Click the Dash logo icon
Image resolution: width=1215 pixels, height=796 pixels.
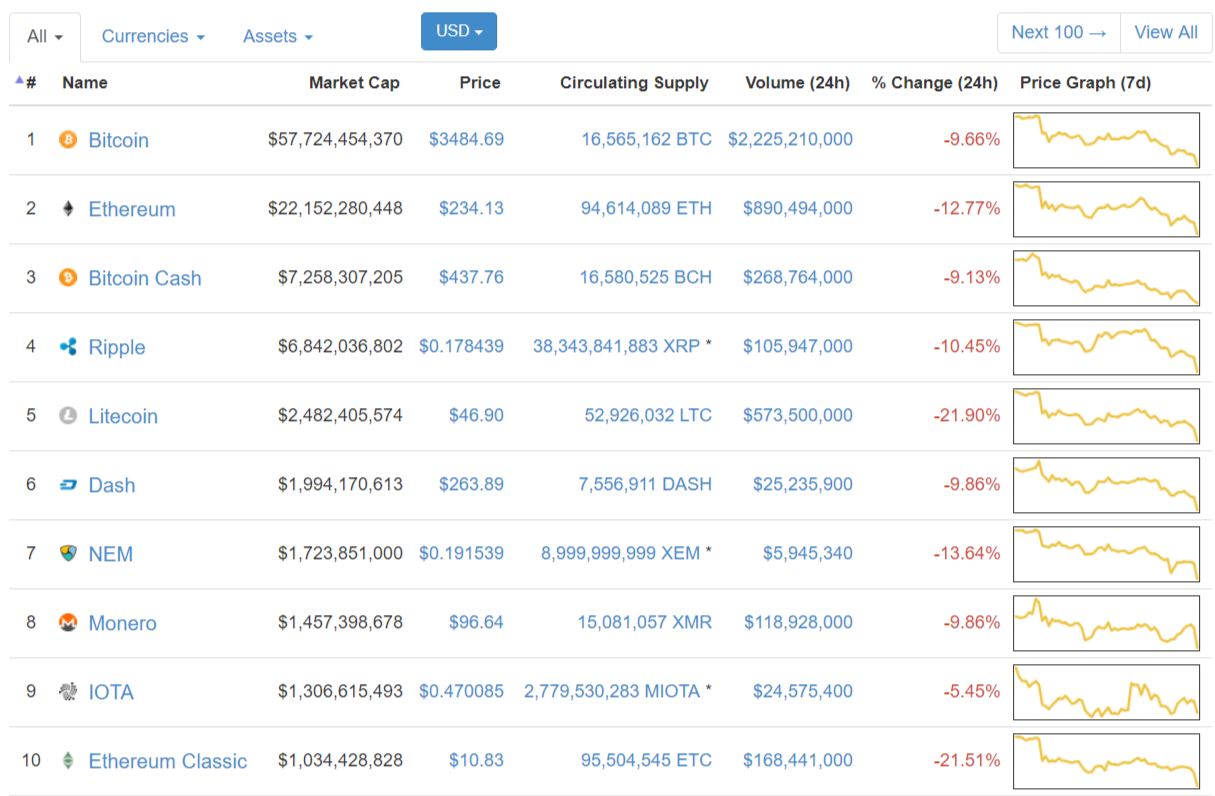68,485
